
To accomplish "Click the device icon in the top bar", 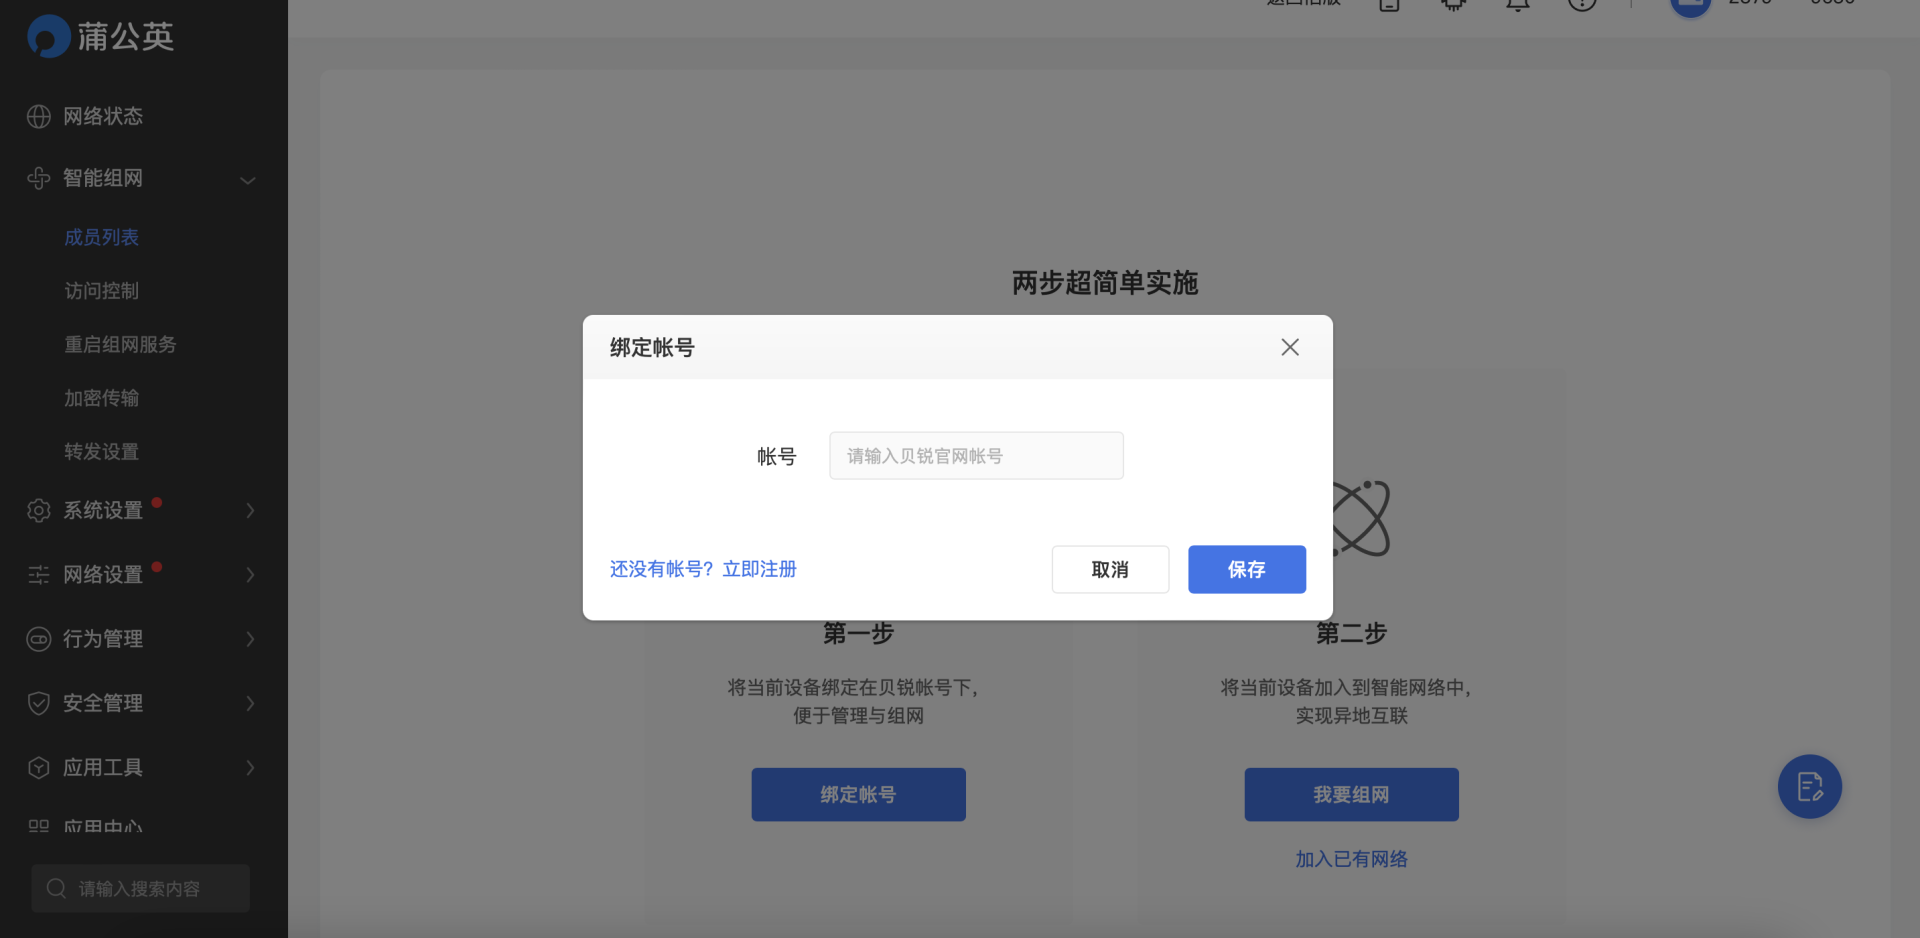I will pos(1390,5).
